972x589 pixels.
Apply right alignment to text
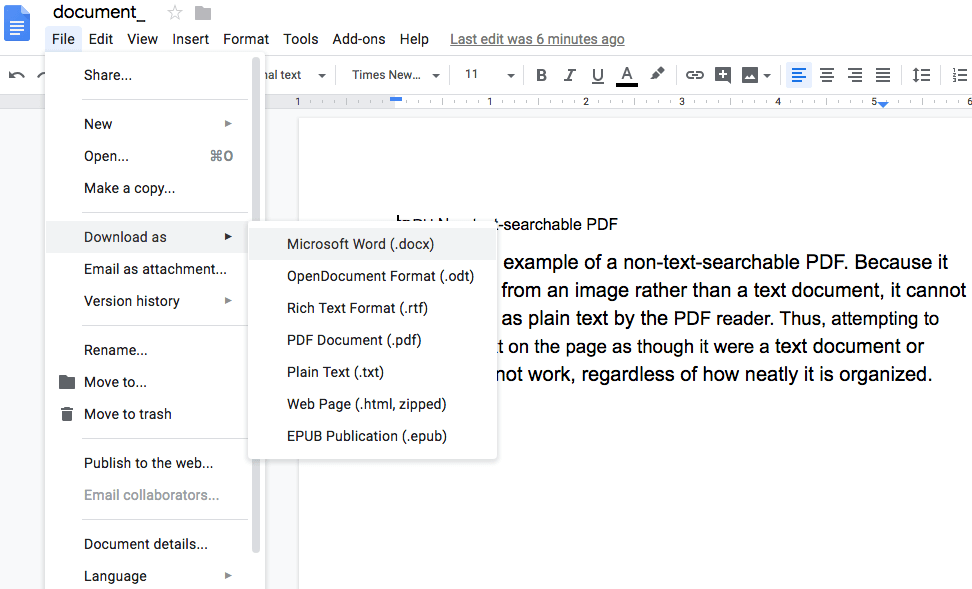coord(855,75)
